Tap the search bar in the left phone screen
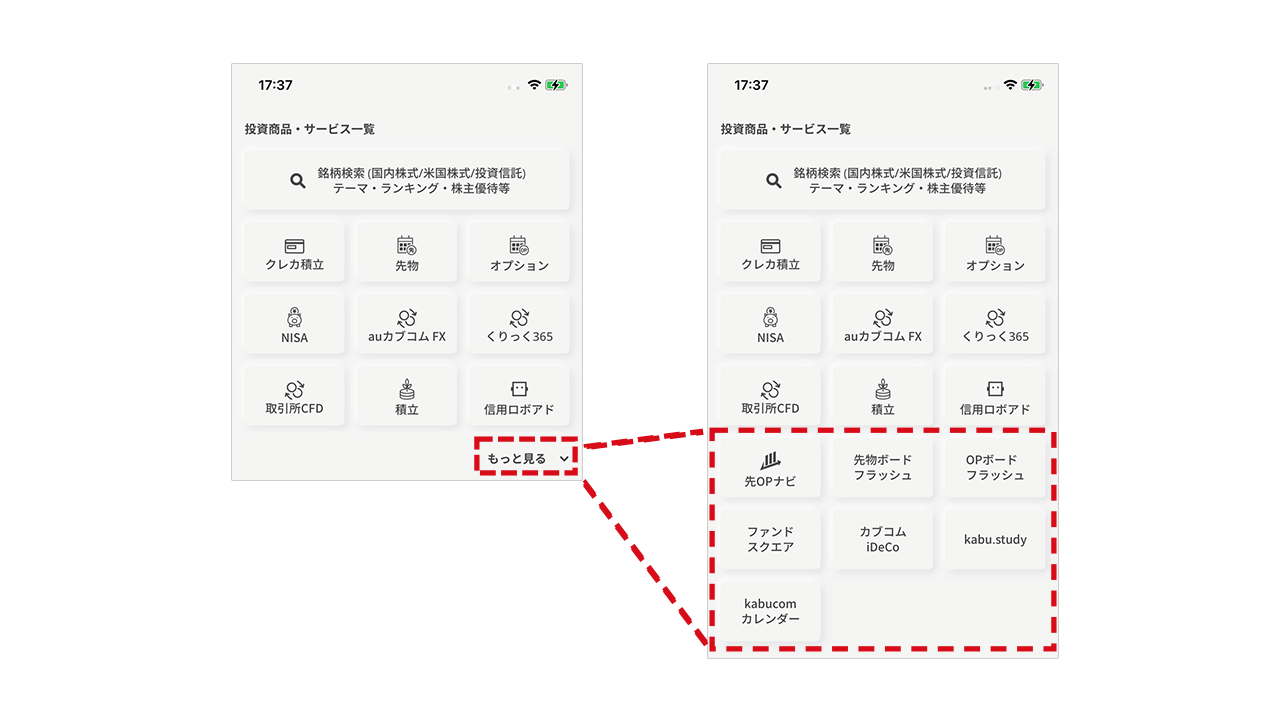 coord(407,180)
